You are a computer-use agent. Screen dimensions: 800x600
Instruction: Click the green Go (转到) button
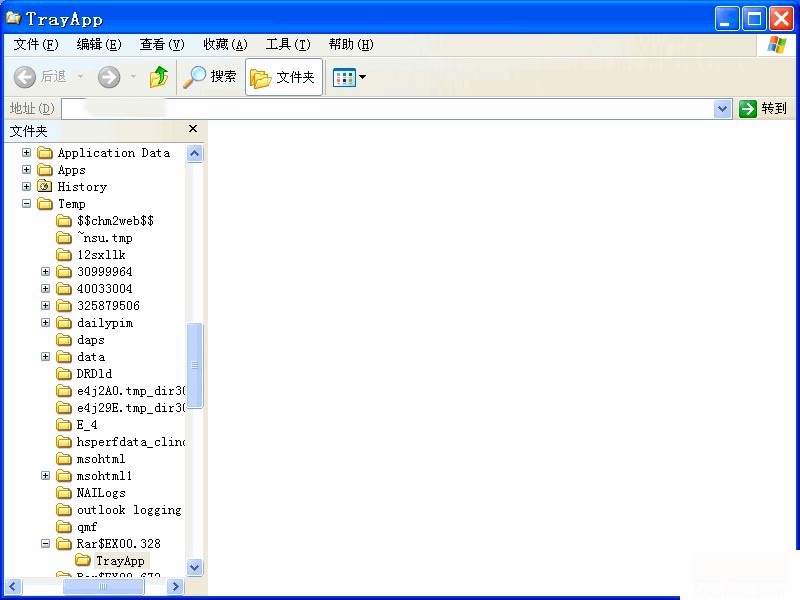click(x=763, y=108)
